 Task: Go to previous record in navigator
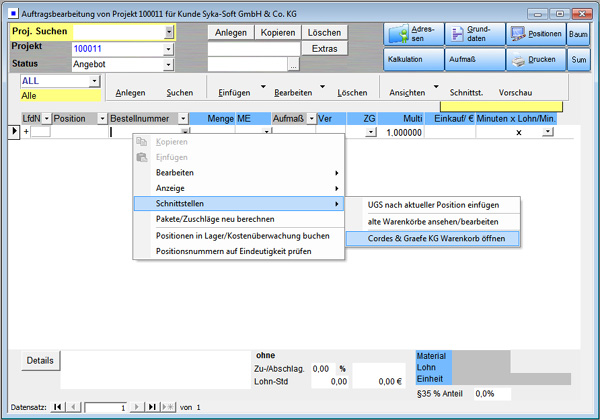[x=72, y=407]
